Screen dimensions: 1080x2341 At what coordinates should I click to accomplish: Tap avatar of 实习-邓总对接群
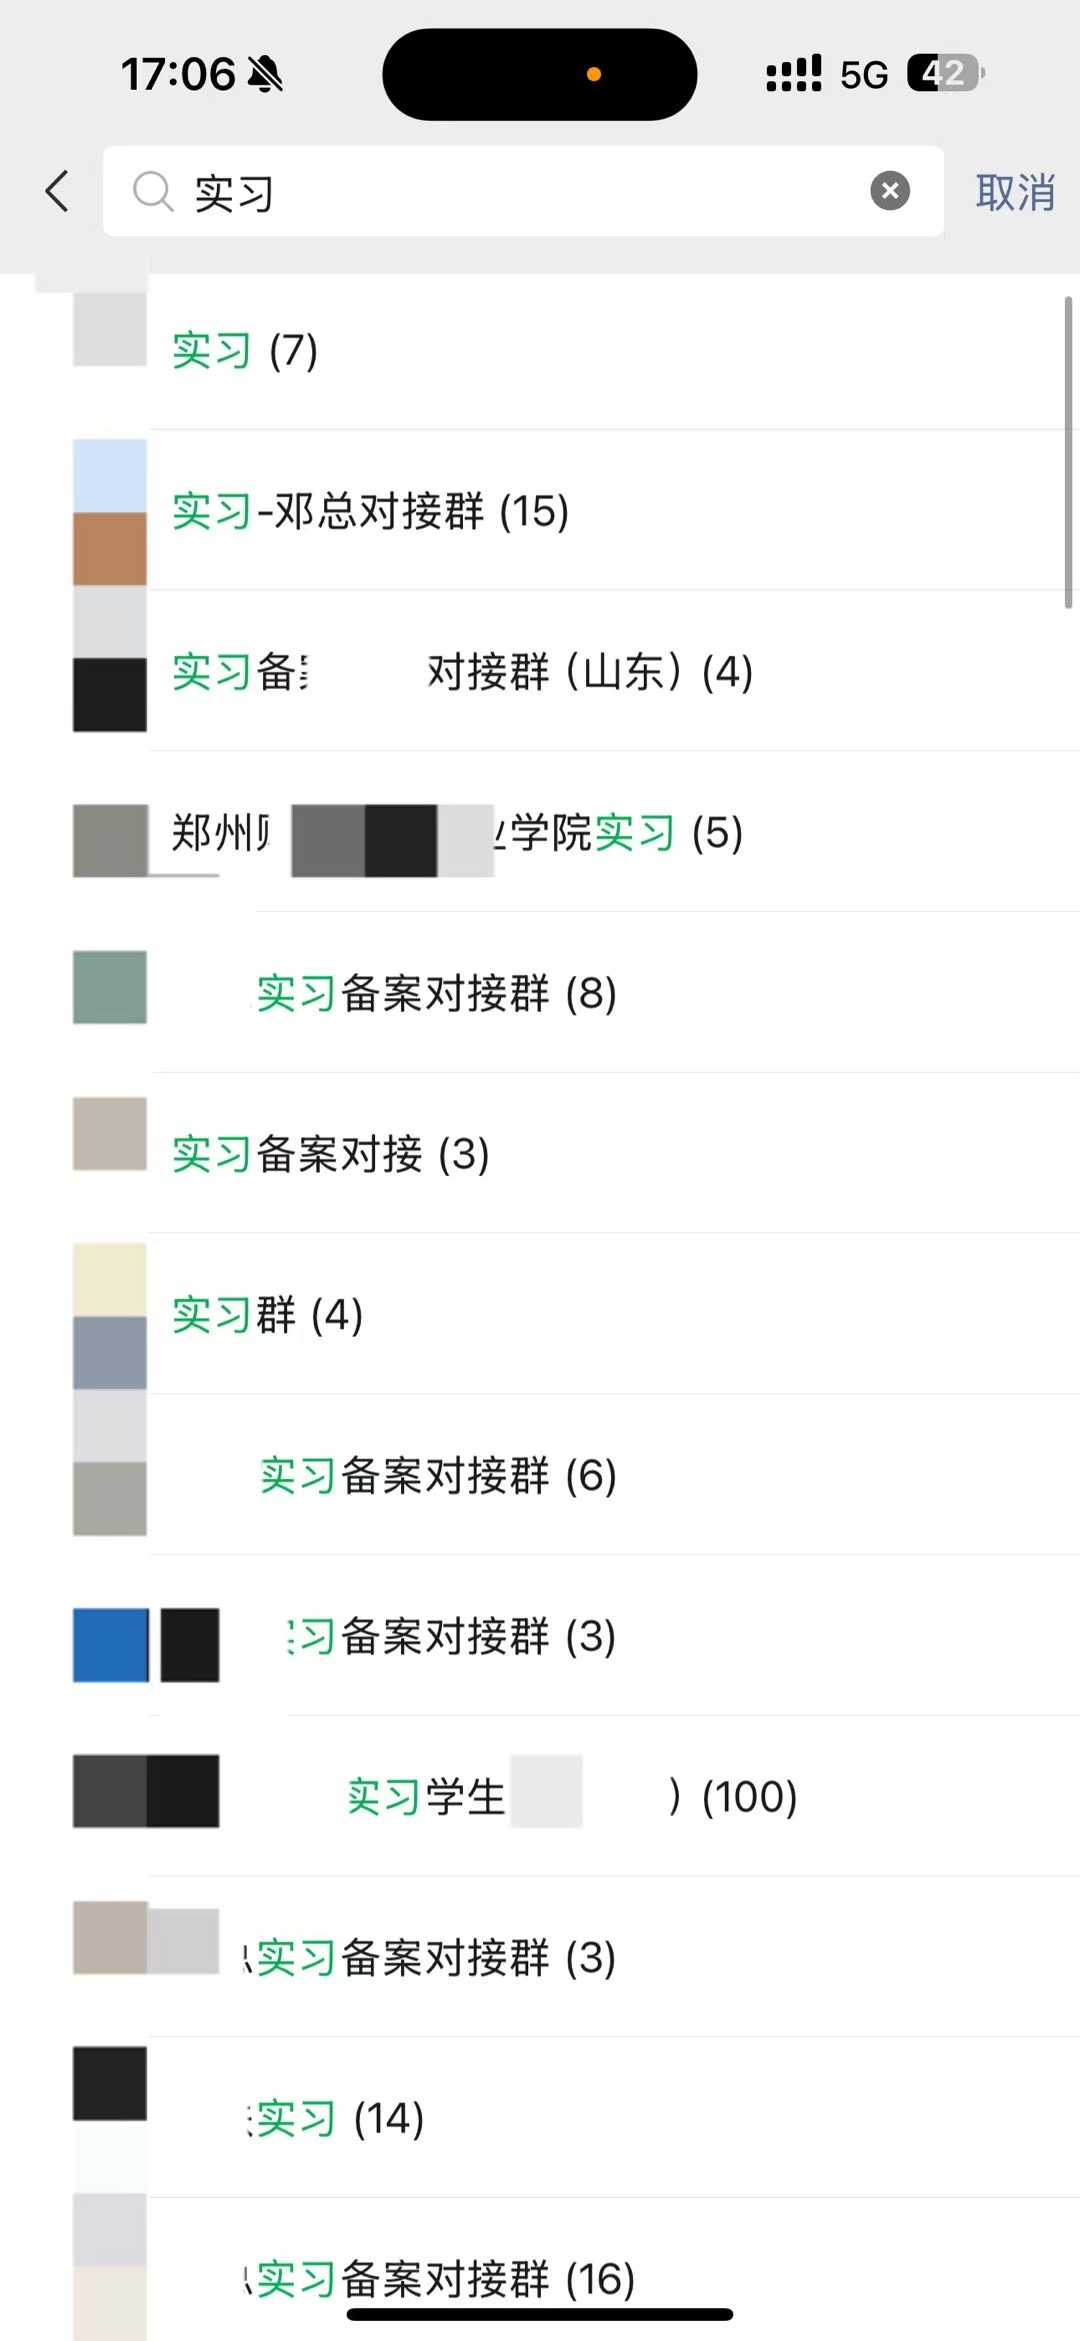110,512
